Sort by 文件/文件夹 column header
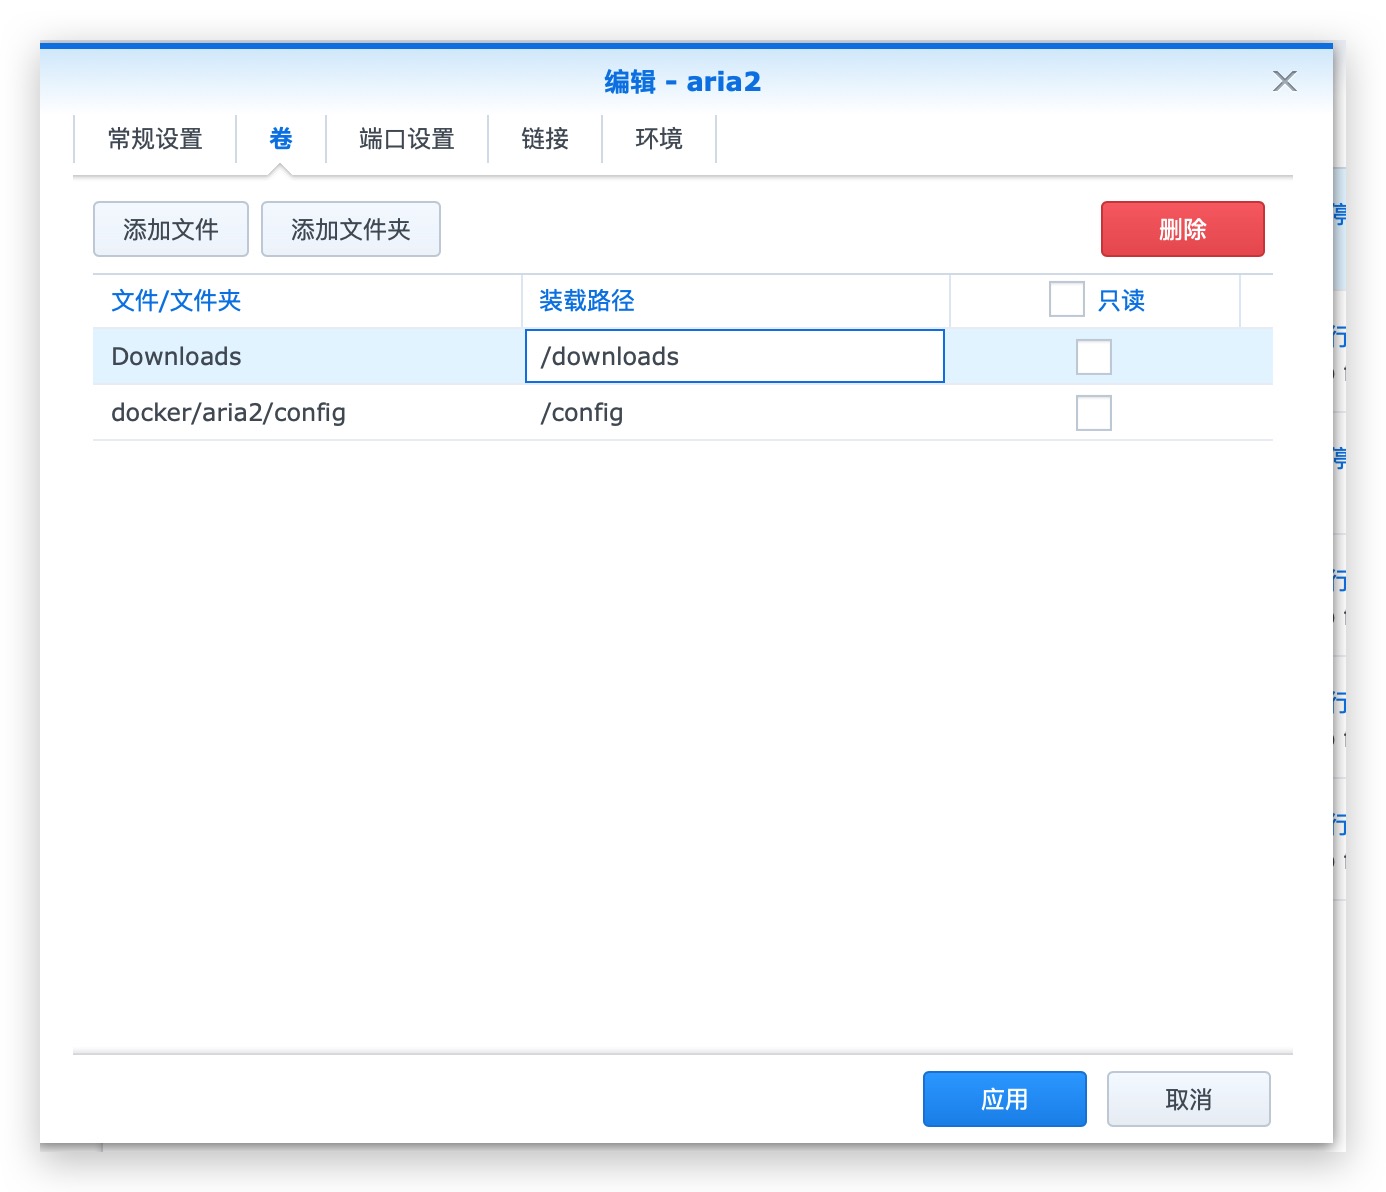Viewport: 1386px width, 1192px height. 307,300
